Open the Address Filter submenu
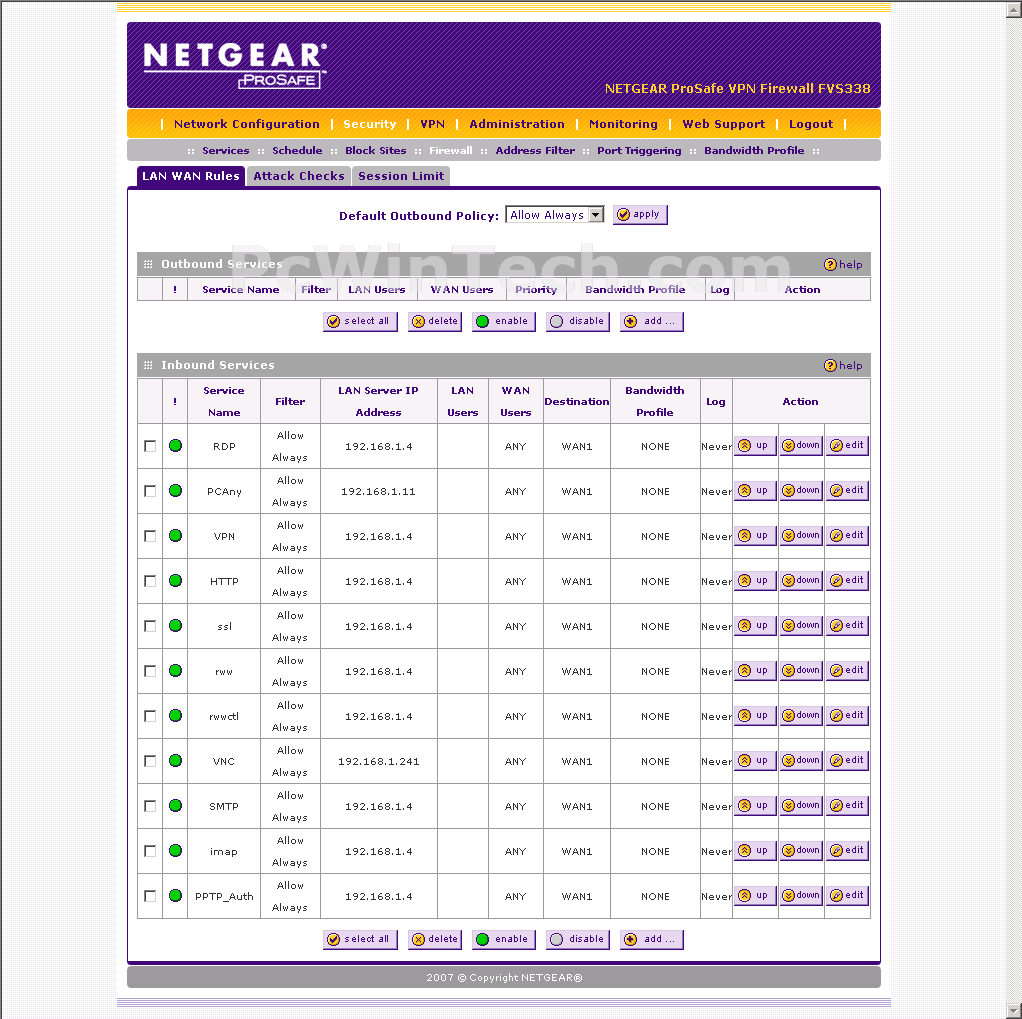The height and width of the screenshot is (1019, 1022). pos(535,151)
